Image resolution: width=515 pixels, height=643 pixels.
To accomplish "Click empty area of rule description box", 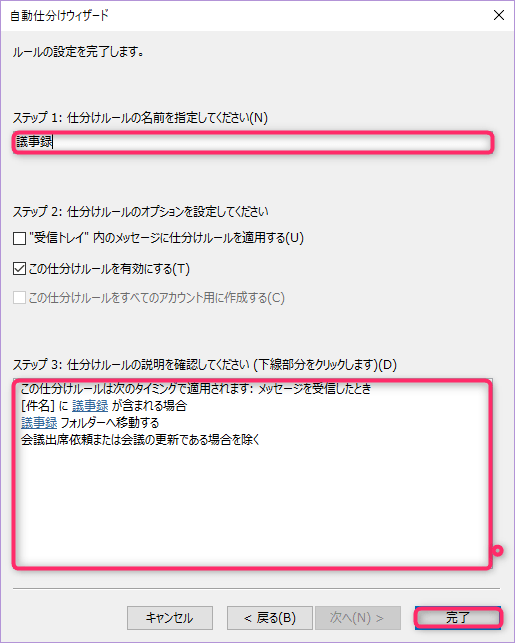I will (x=253, y=504).
